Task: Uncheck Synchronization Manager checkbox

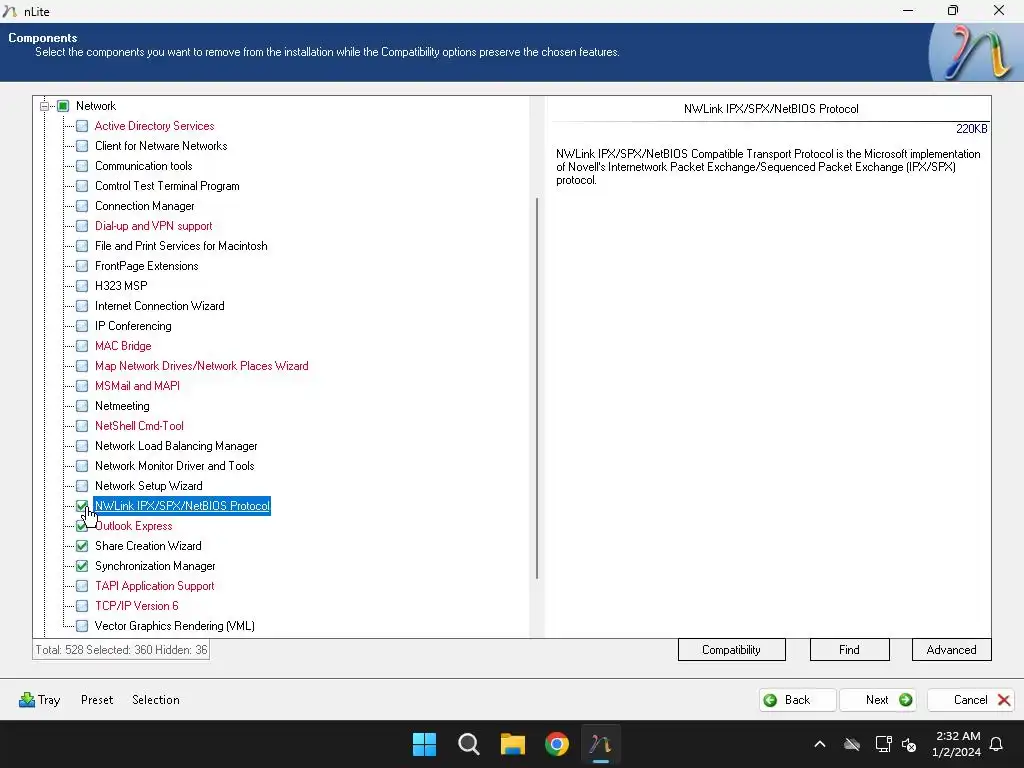Action: (x=82, y=566)
